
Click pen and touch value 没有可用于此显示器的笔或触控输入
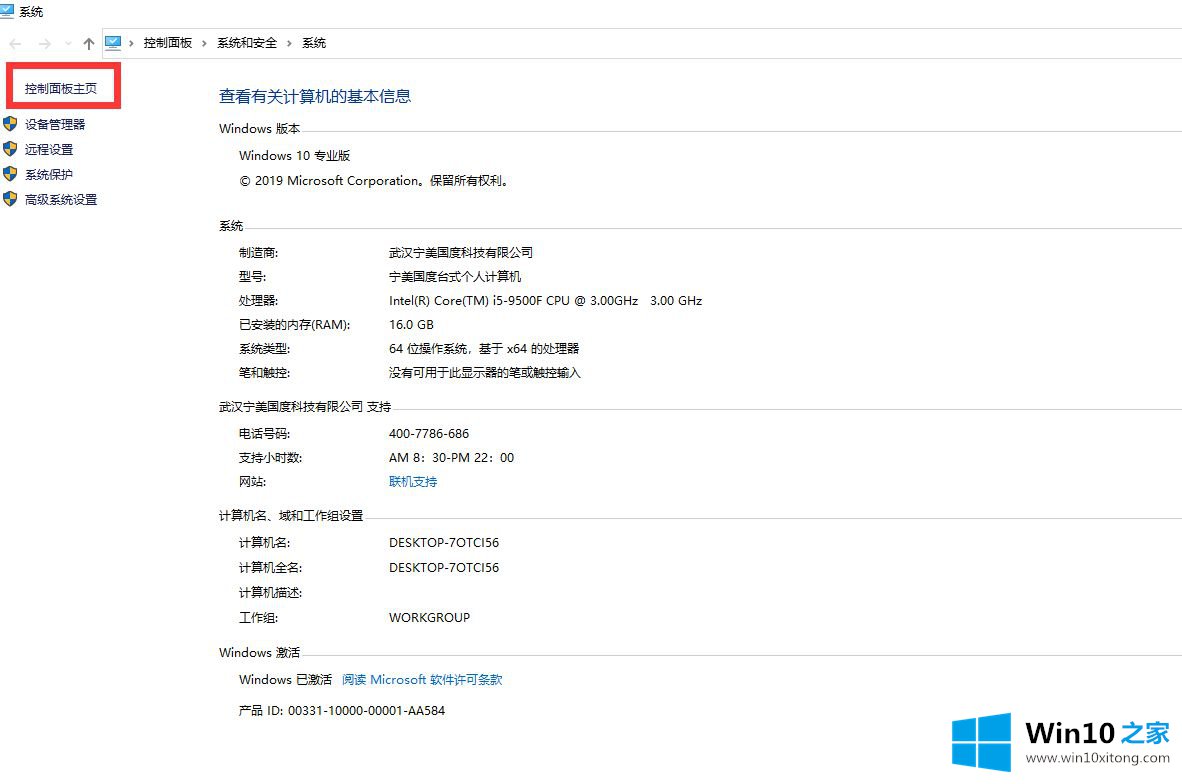tap(485, 373)
